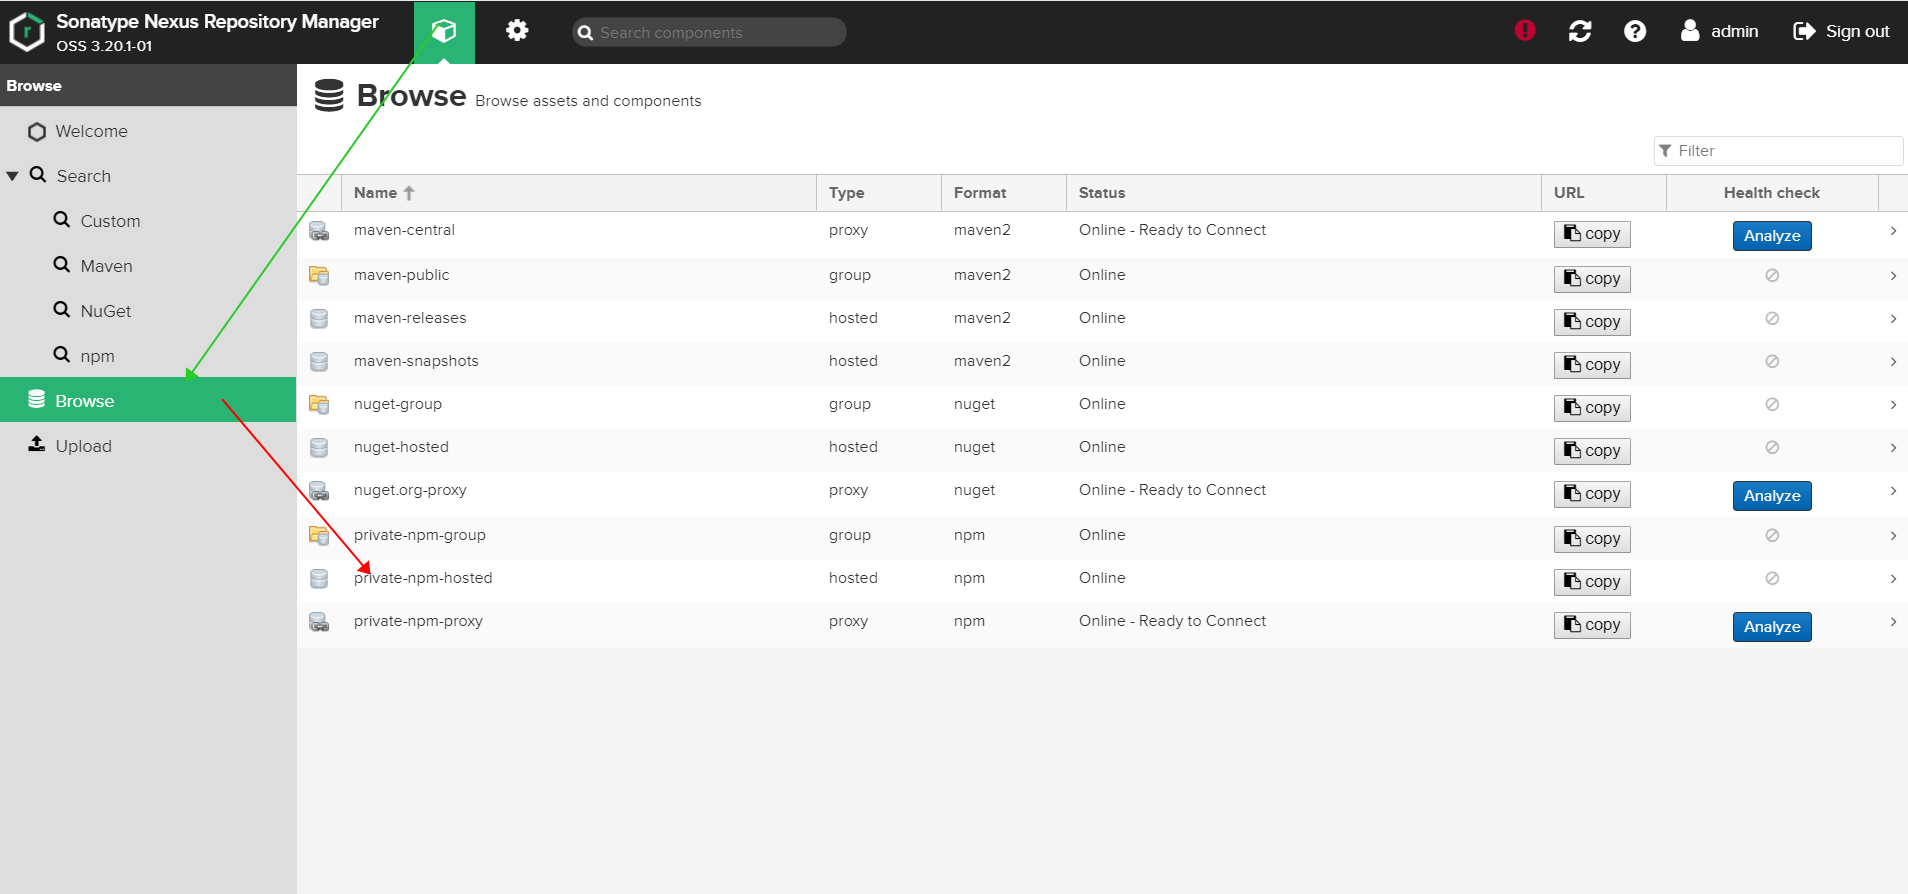Collapse the Search tree in sidebar
This screenshot has width=1908, height=894.
click(13, 176)
